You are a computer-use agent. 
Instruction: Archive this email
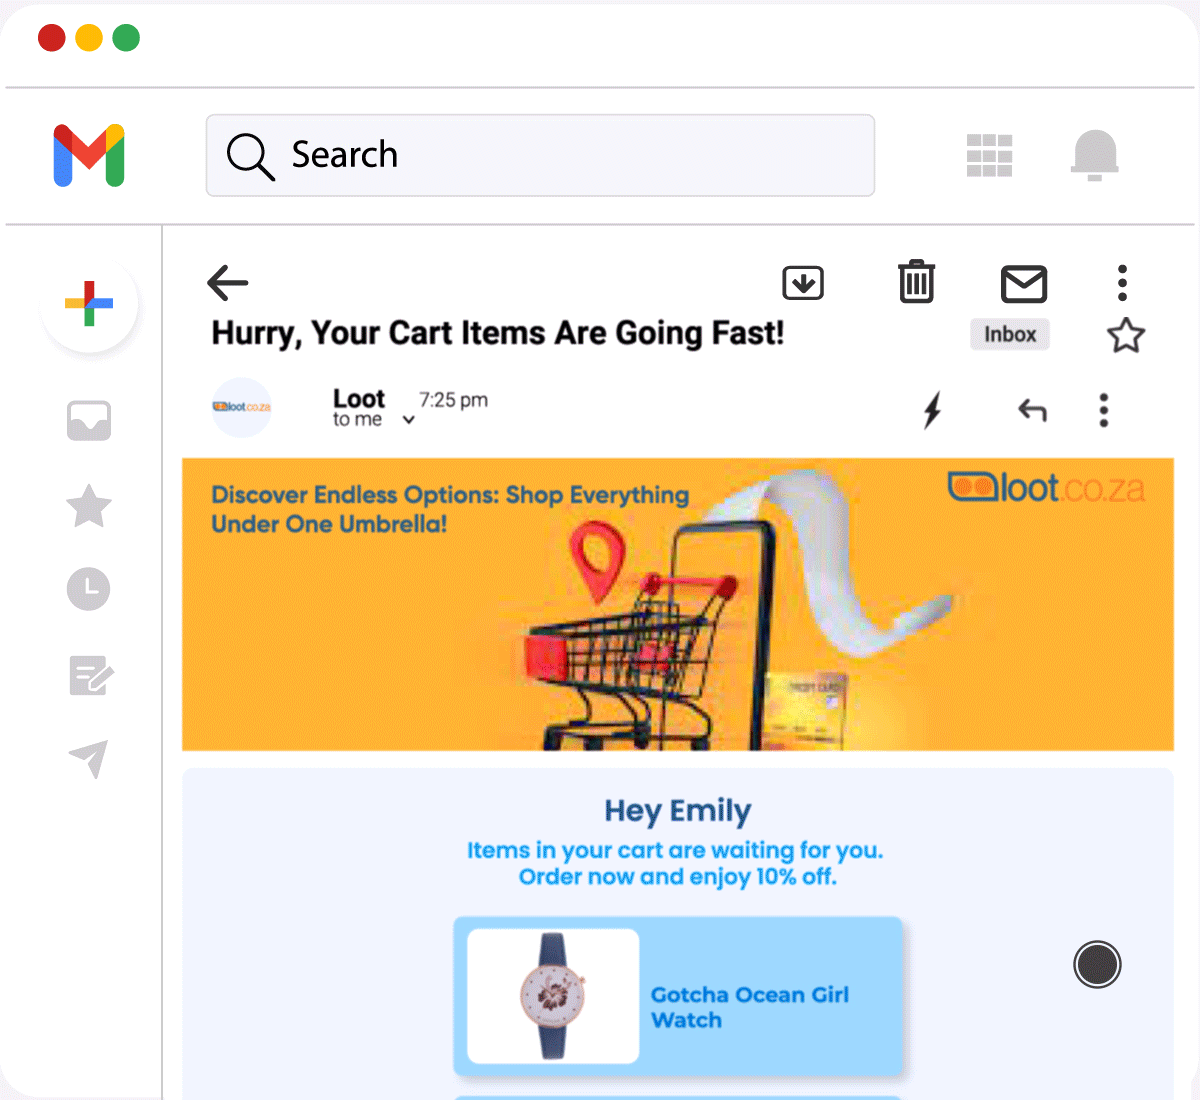[803, 283]
